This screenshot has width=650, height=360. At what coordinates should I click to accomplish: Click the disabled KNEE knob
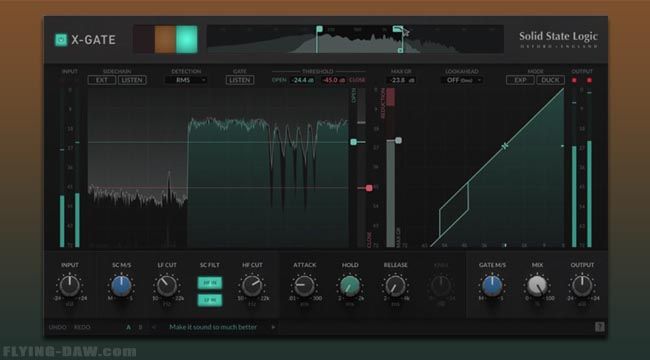440,286
